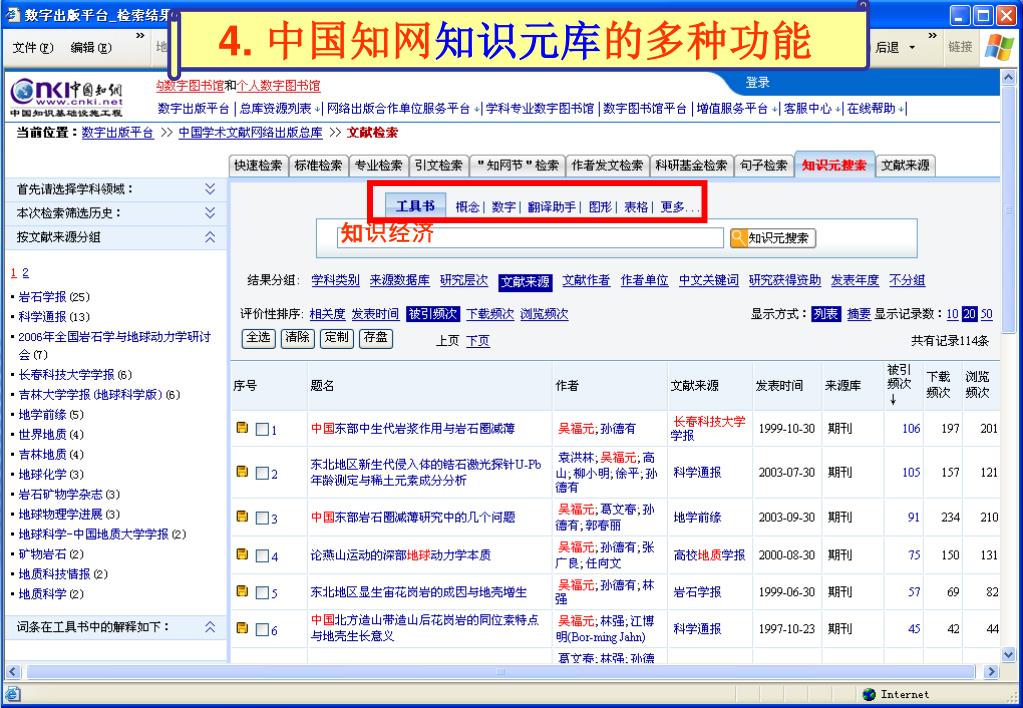This screenshot has height=708, width=1023.
Task: Click the 被引频次 sort arrow in header
Action: 893,399
